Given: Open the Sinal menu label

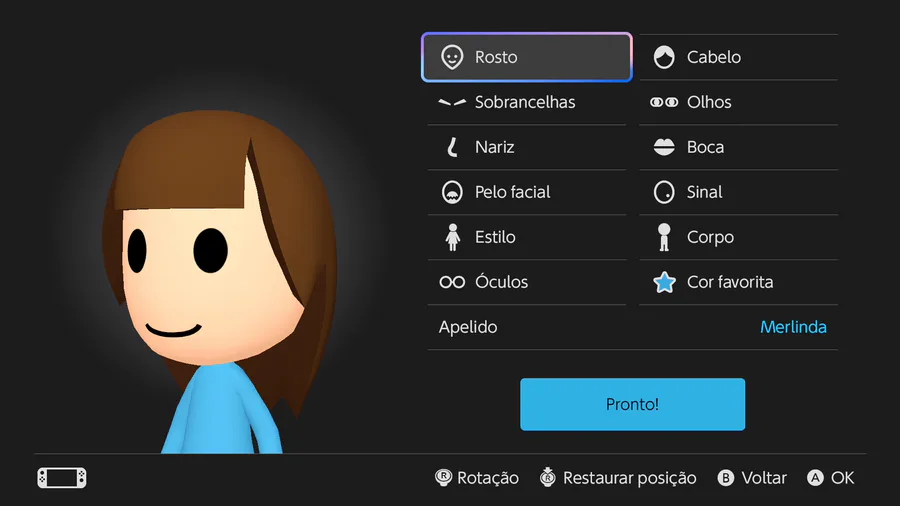Looking at the screenshot, I should click(704, 192).
